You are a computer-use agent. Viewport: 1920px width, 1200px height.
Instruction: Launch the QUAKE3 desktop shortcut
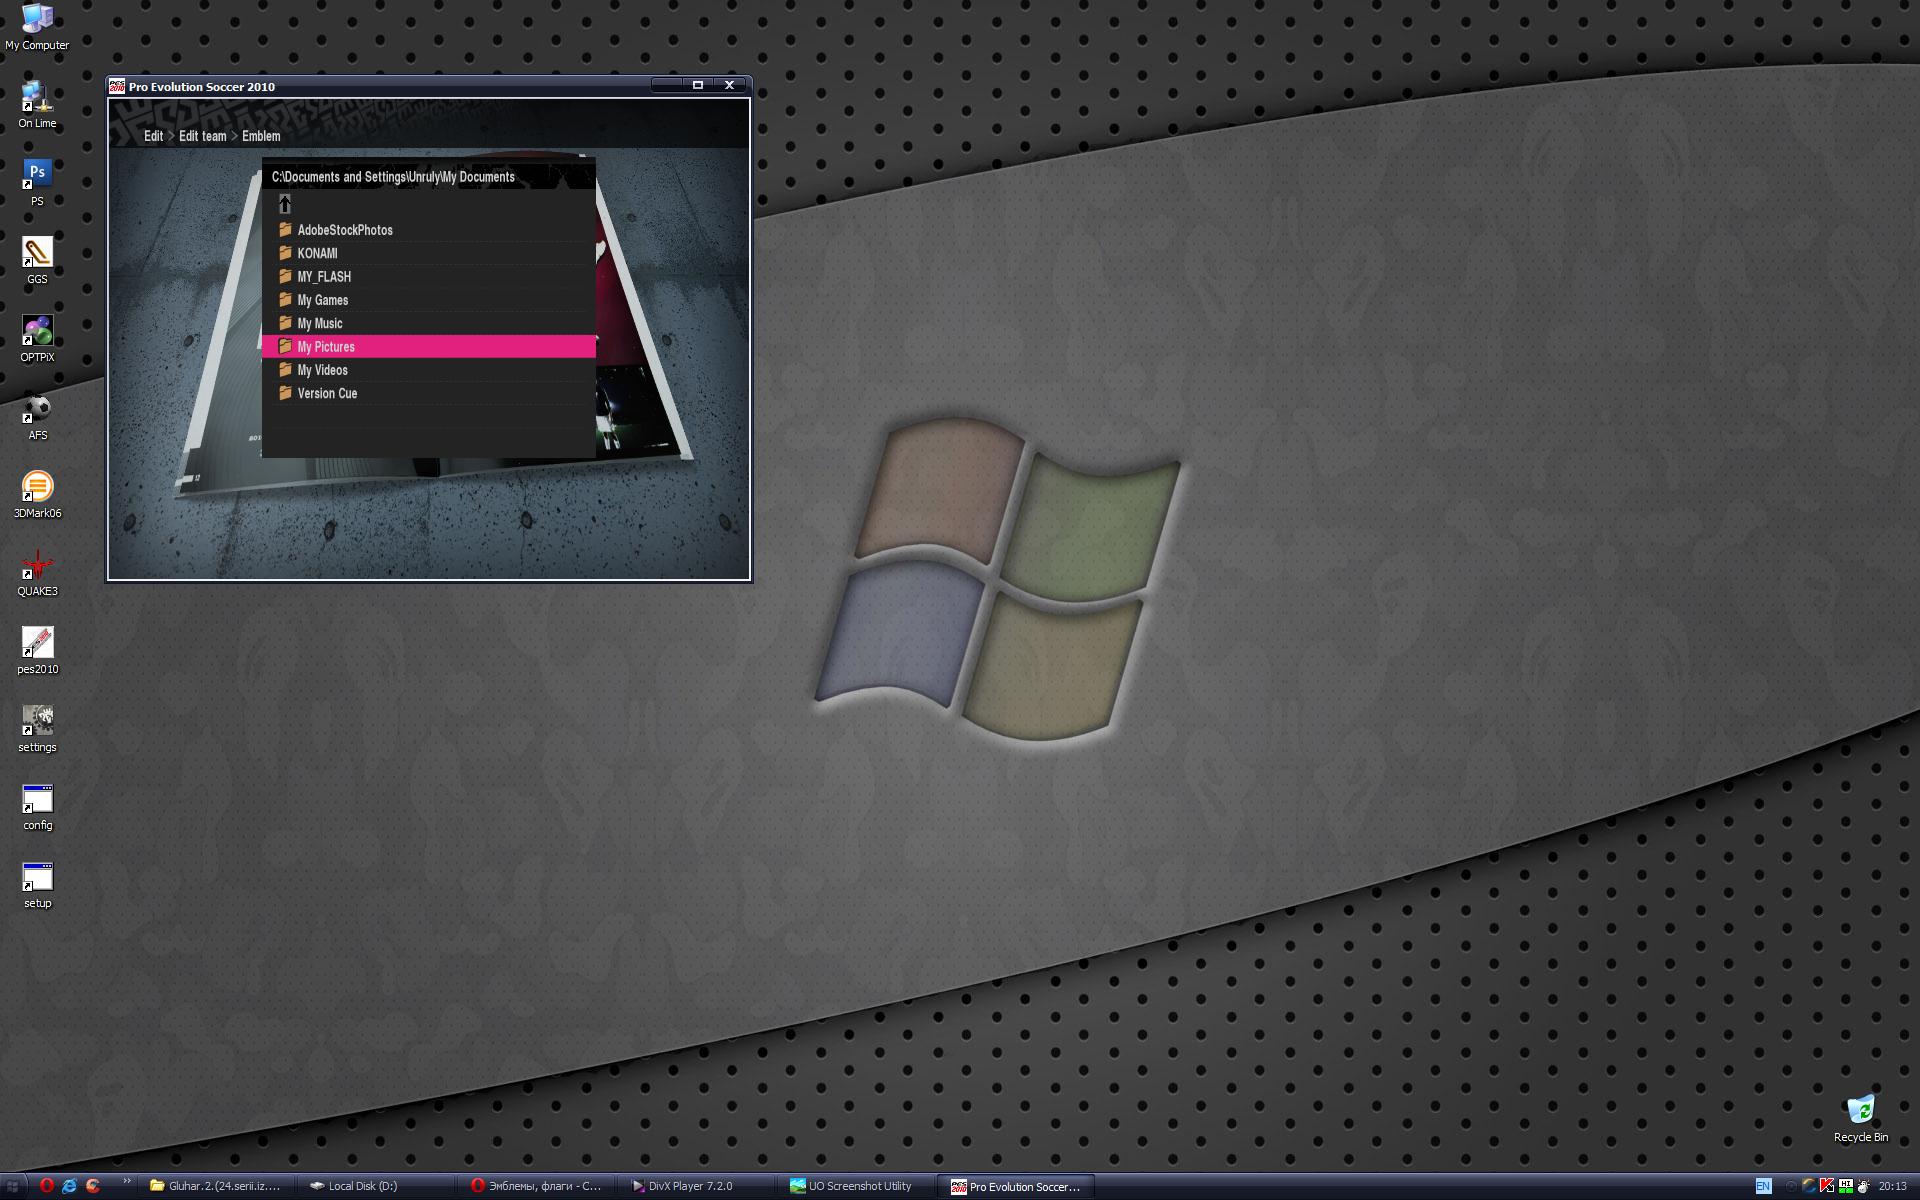coord(37,566)
